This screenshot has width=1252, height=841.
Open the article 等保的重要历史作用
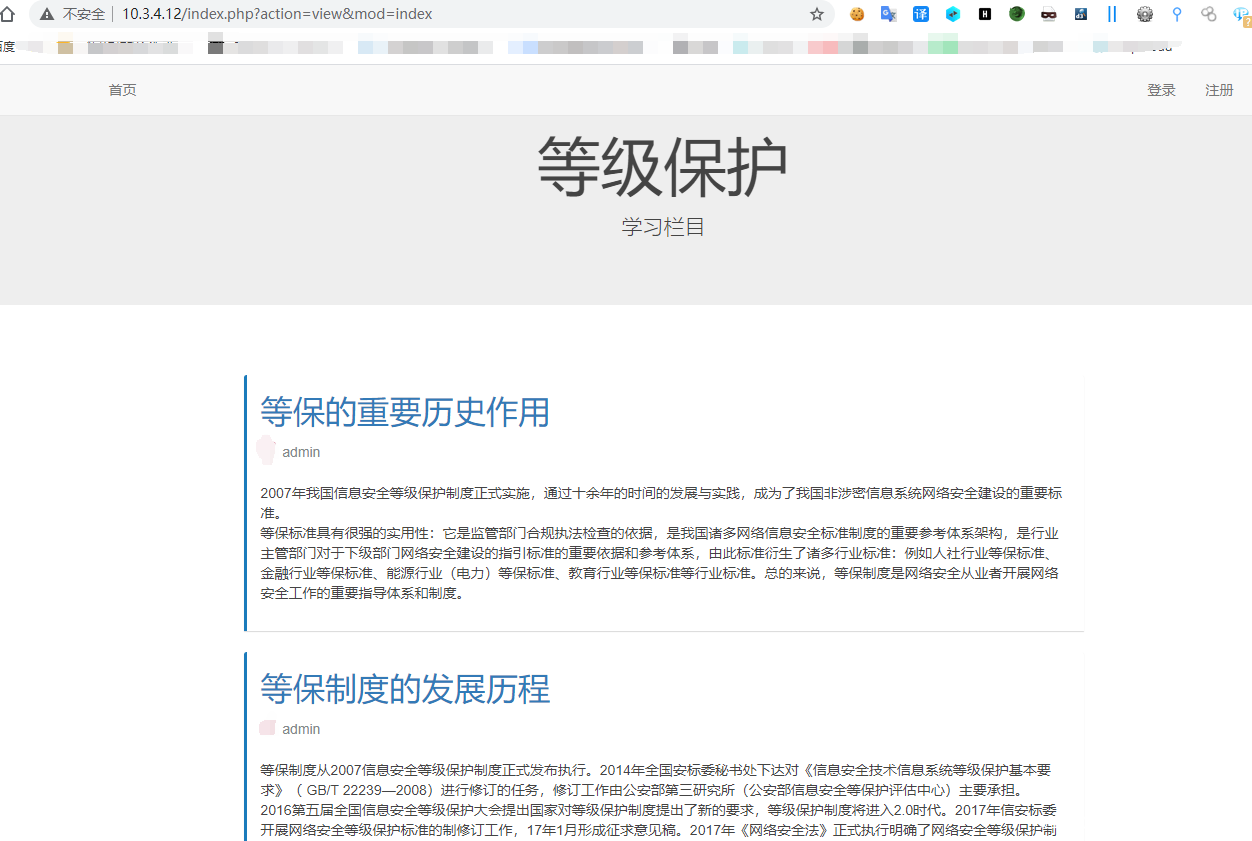(405, 412)
